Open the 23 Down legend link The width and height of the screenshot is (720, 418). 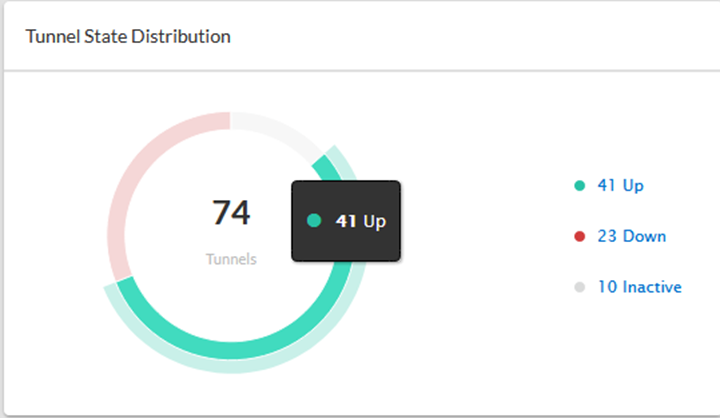tap(631, 237)
